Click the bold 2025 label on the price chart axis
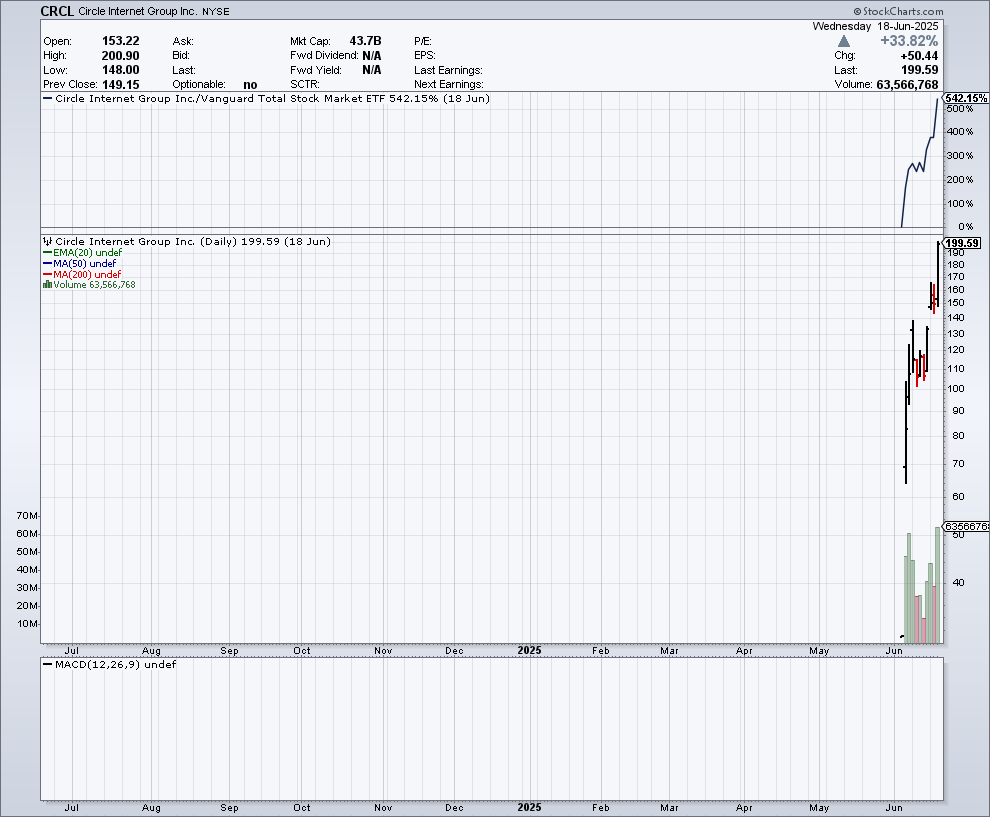Screen dimensions: 990x817 point(529,650)
